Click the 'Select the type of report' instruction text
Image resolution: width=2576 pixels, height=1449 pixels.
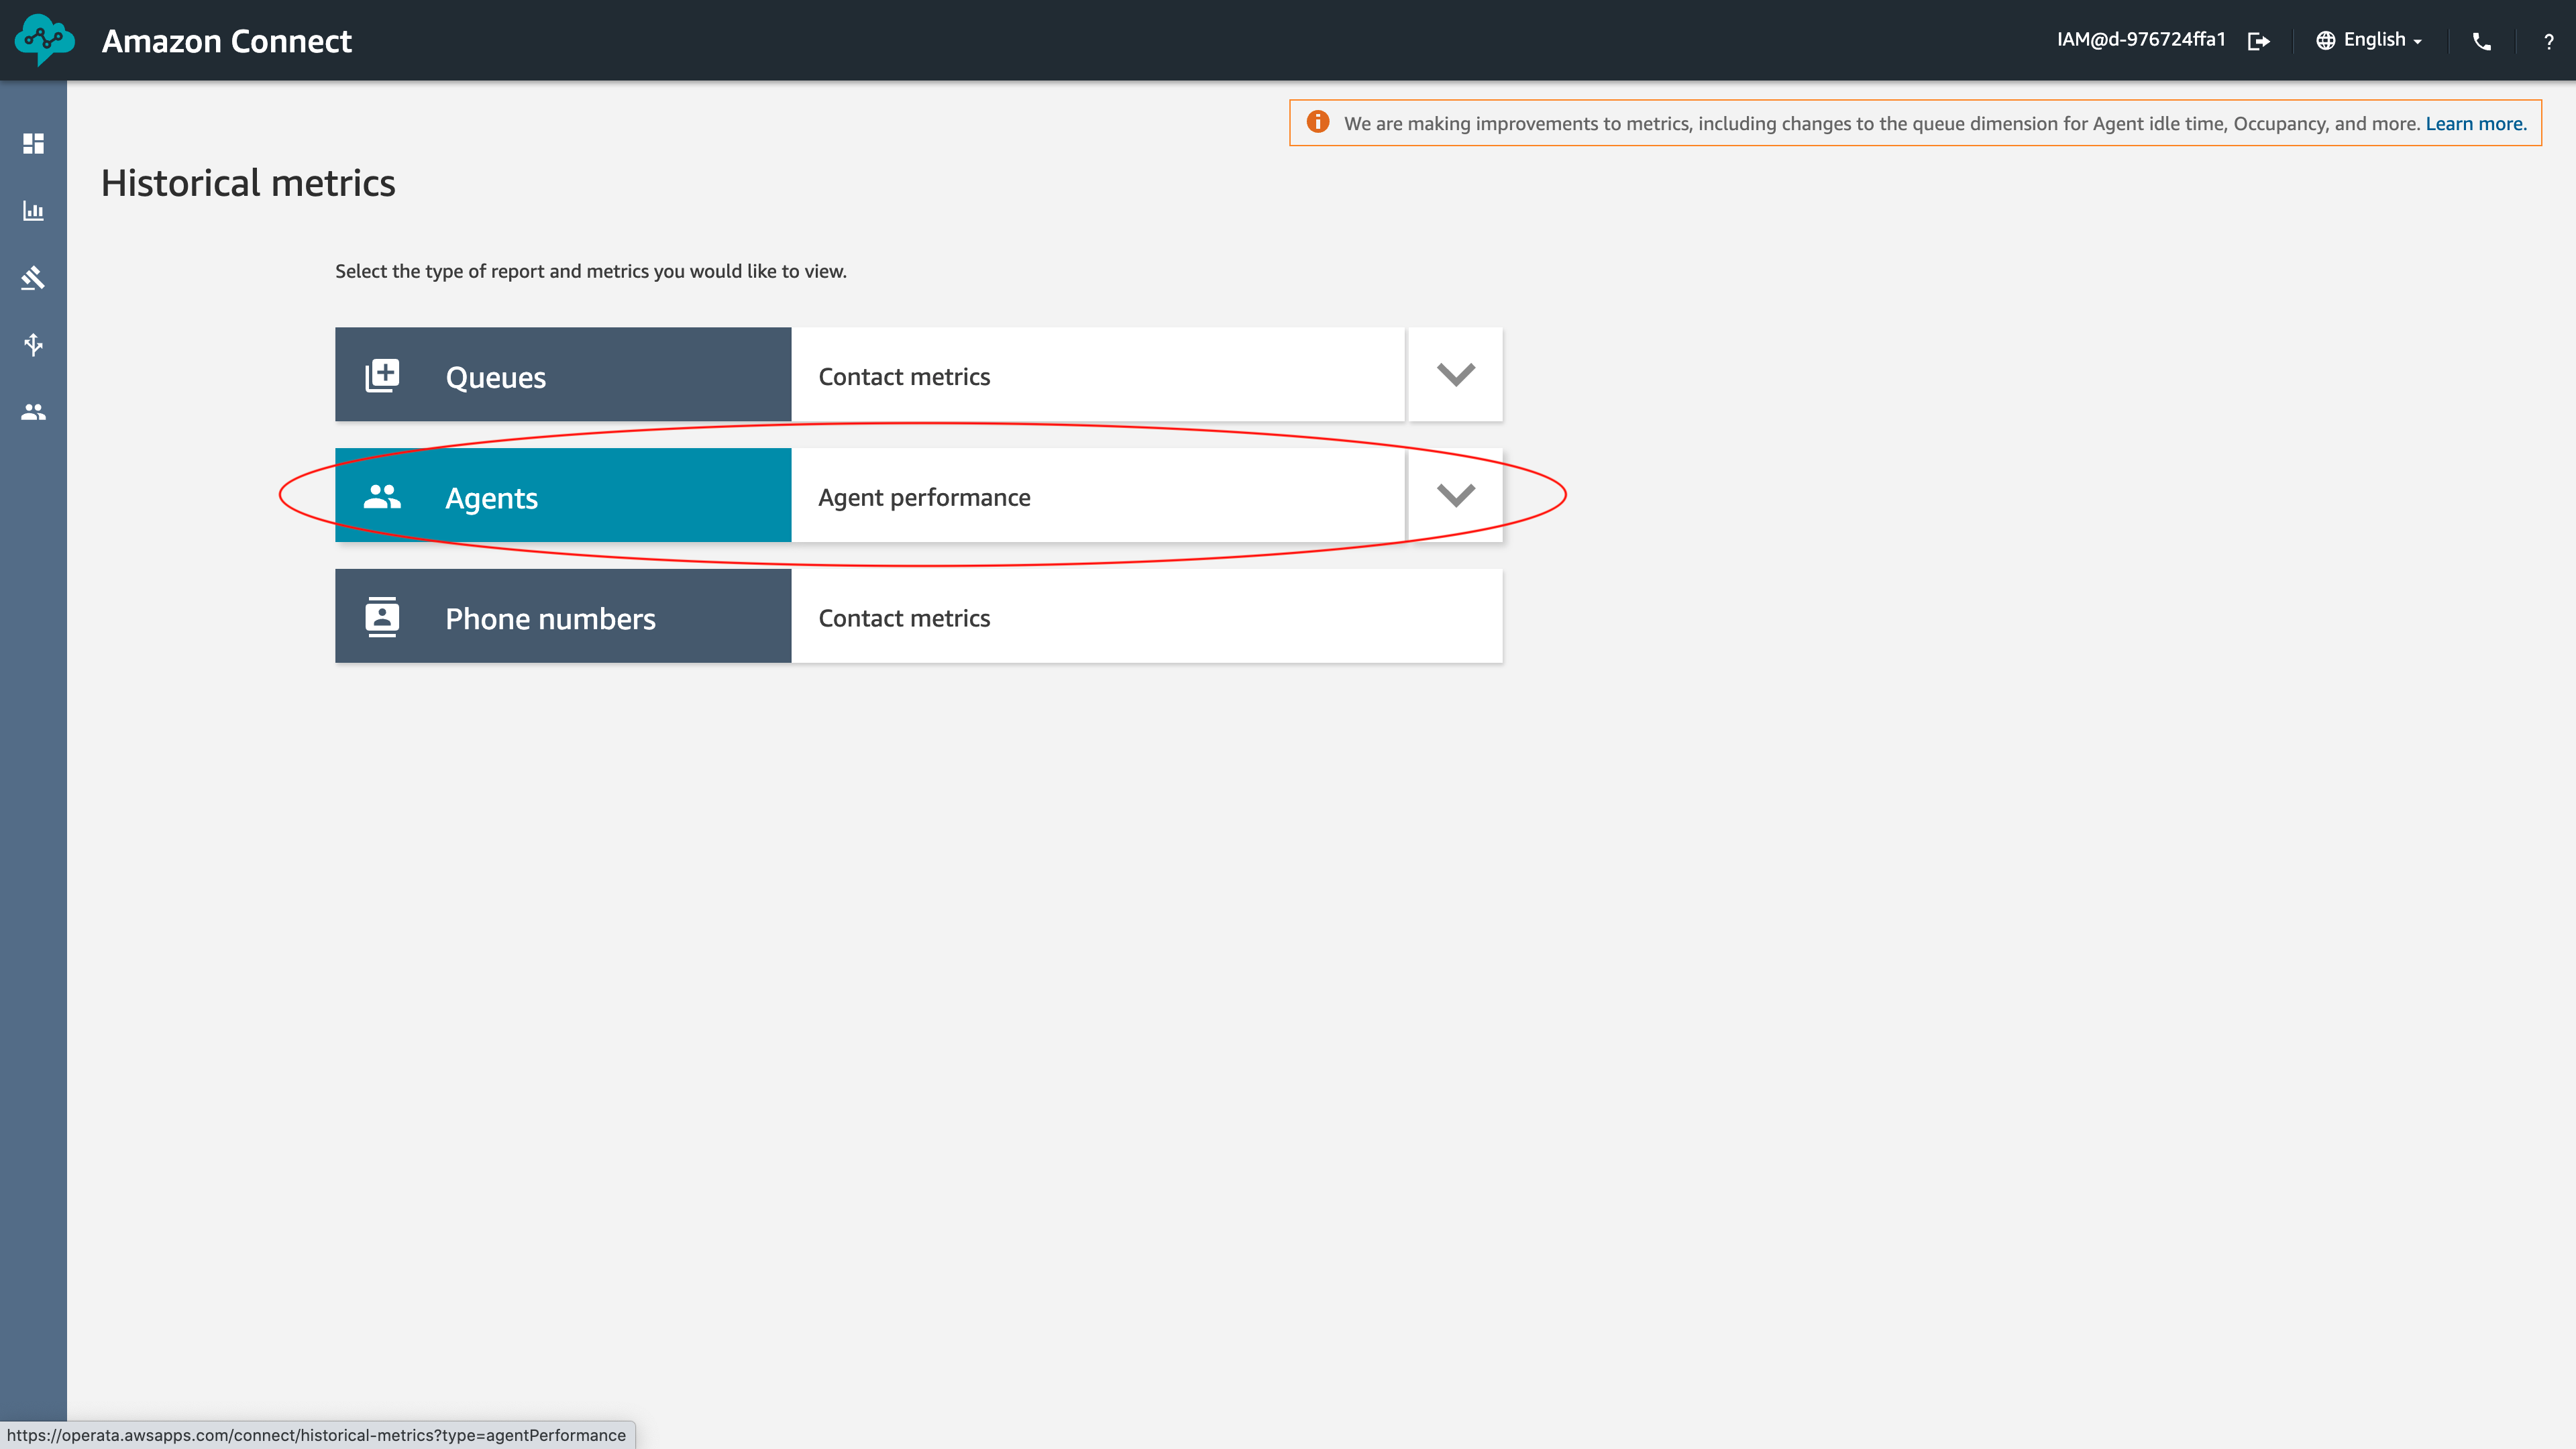[x=591, y=271]
